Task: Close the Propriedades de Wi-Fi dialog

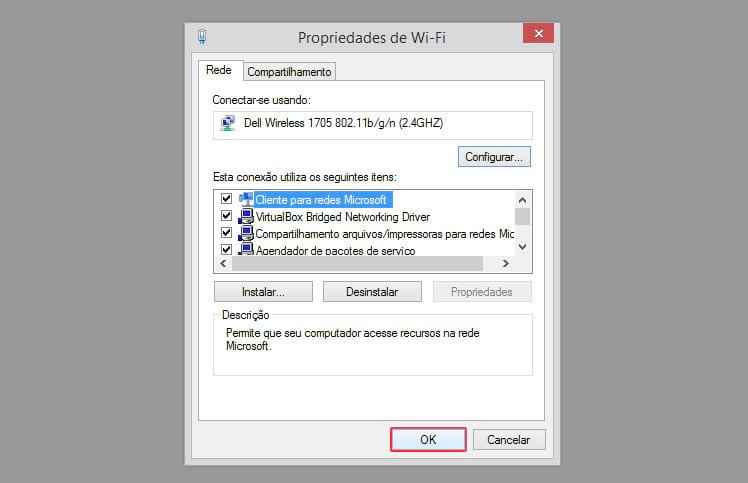Action: pos(538,33)
